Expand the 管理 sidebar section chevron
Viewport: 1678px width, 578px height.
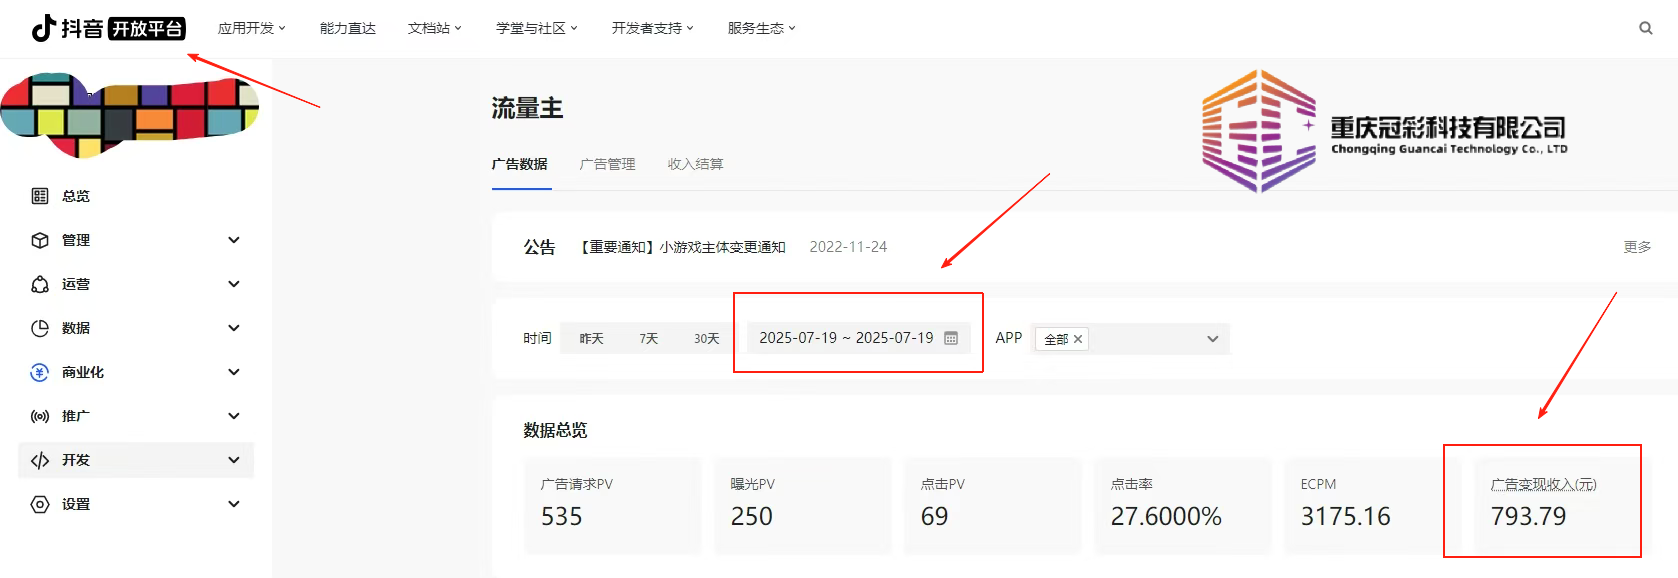(x=234, y=240)
